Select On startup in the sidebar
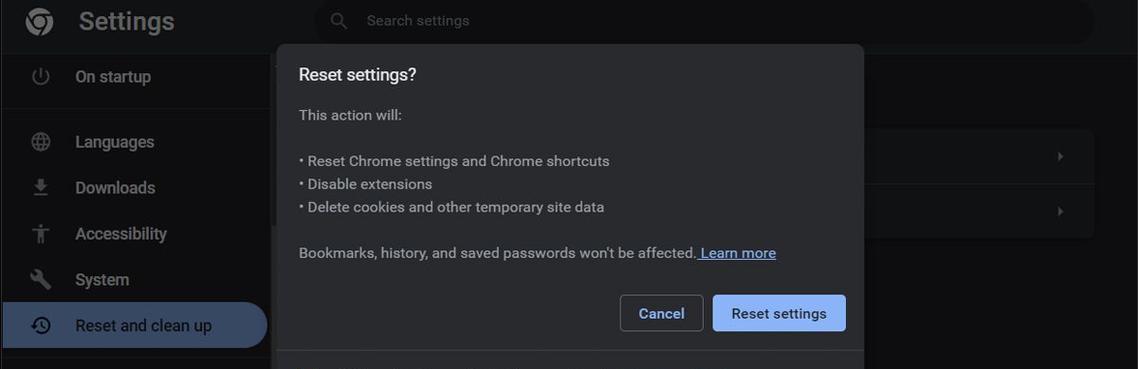Viewport: 1138px width, 369px height. tap(113, 76)
